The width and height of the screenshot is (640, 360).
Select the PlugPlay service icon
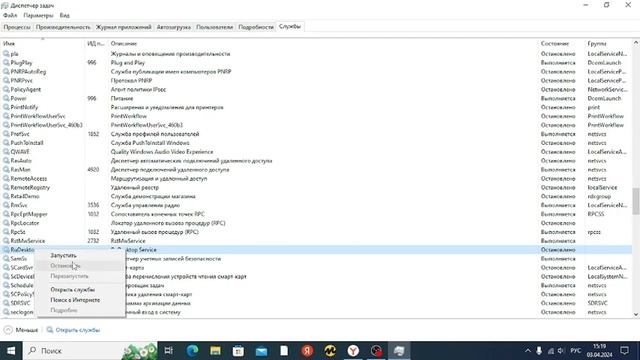coord(6,62)
